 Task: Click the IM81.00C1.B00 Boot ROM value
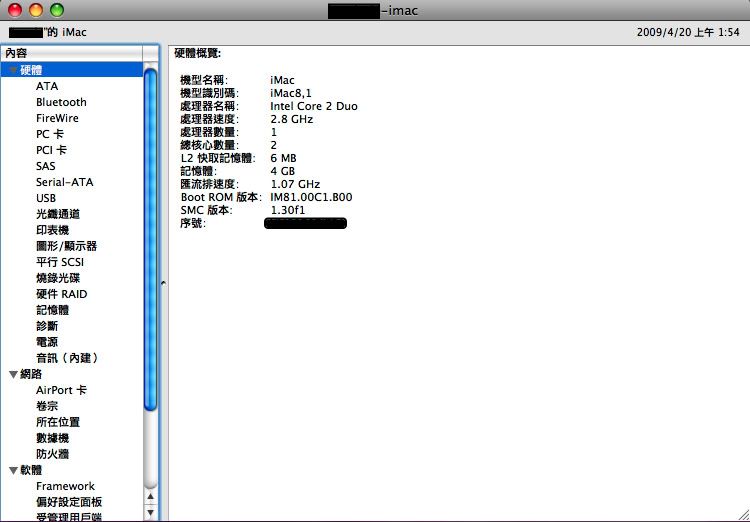tap(311, 197)
